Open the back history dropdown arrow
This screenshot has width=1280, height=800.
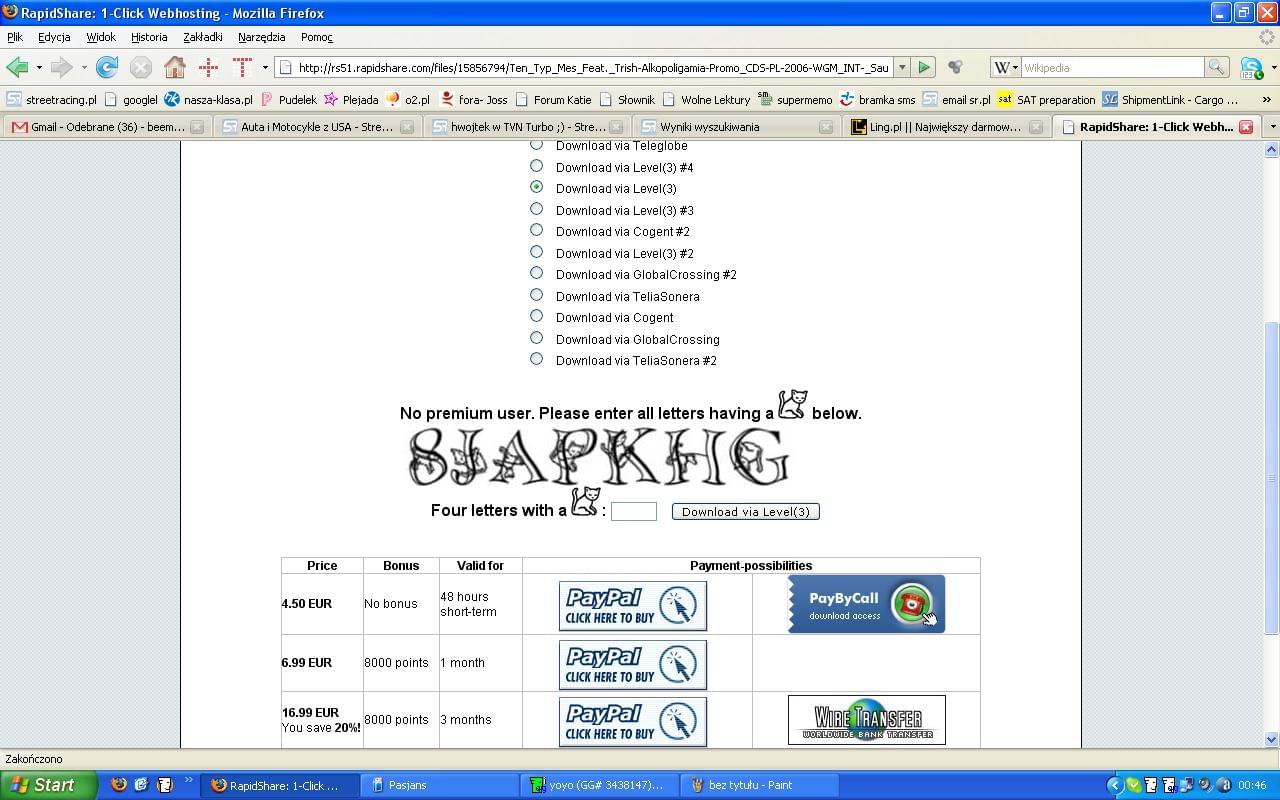pyautogui.click(x=39, y=68)
